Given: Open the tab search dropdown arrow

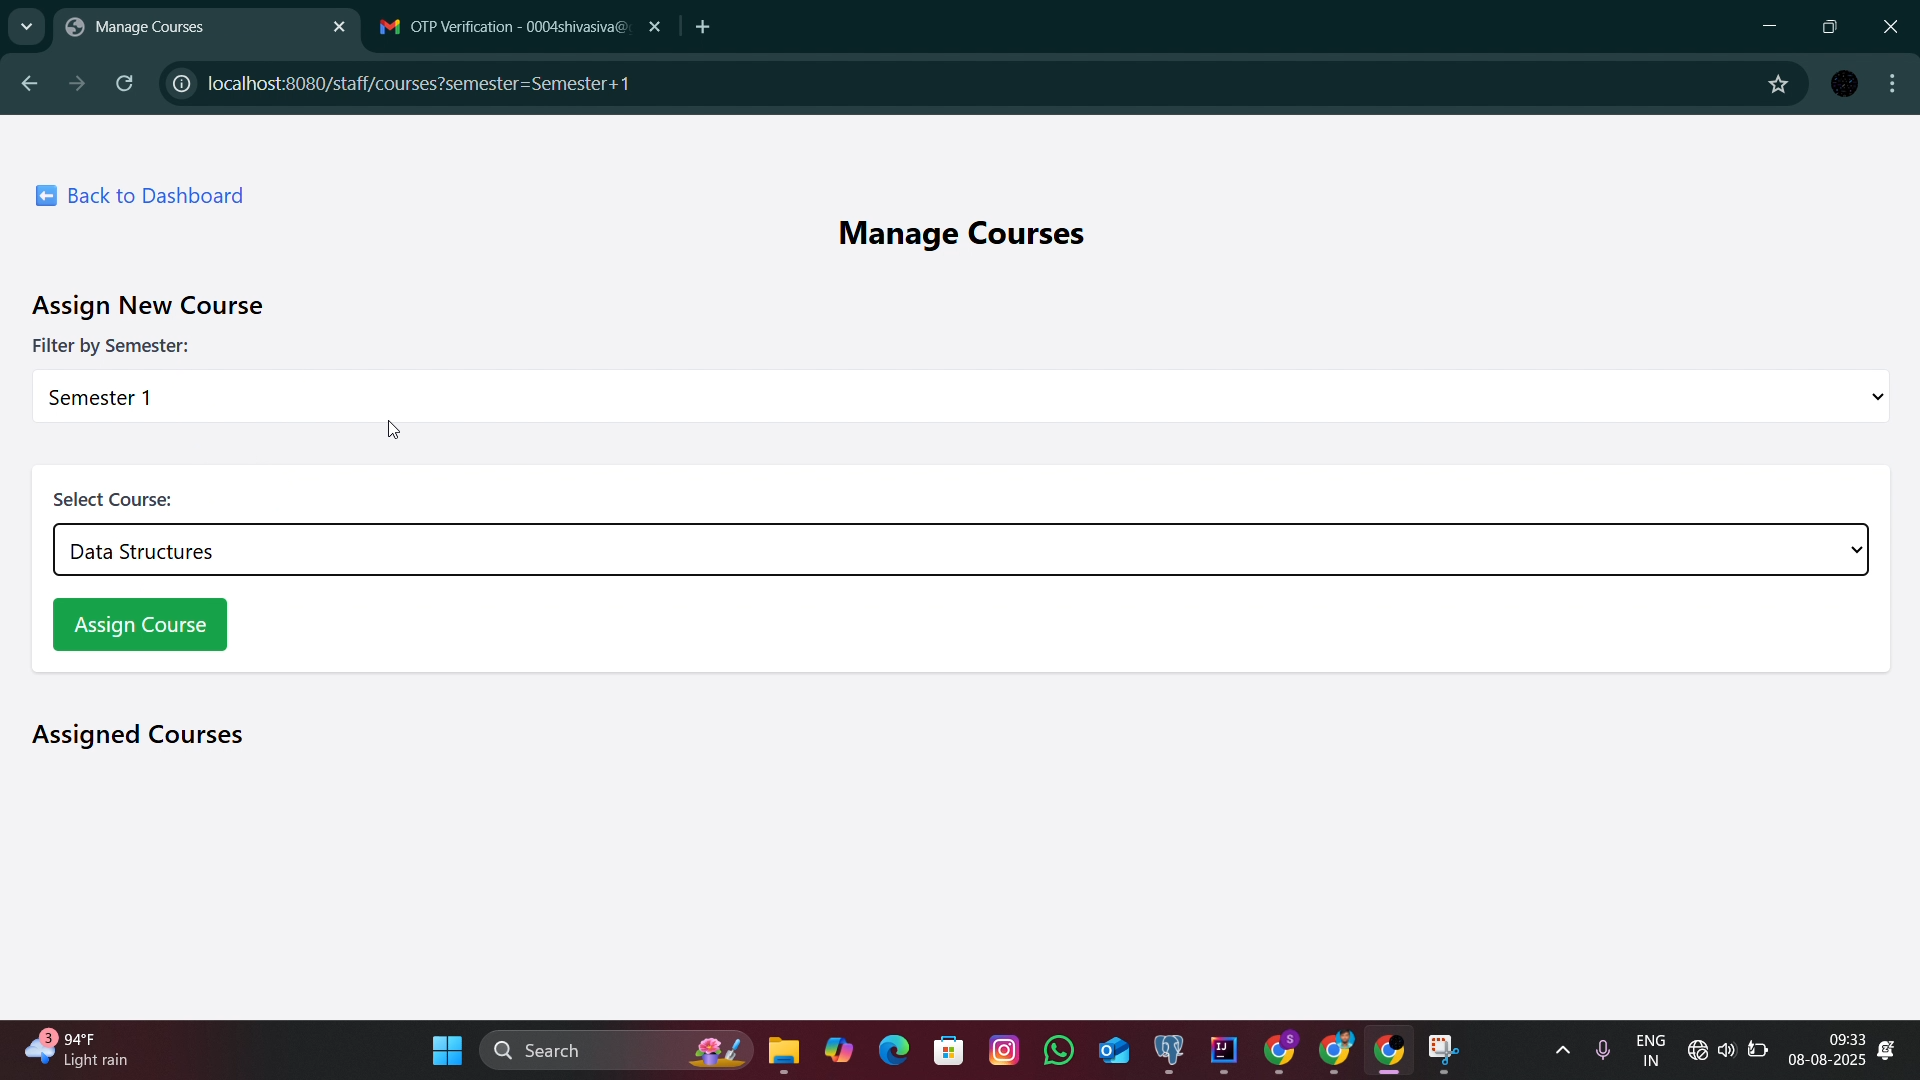Looking at the screenshot, I should [27, 27].
